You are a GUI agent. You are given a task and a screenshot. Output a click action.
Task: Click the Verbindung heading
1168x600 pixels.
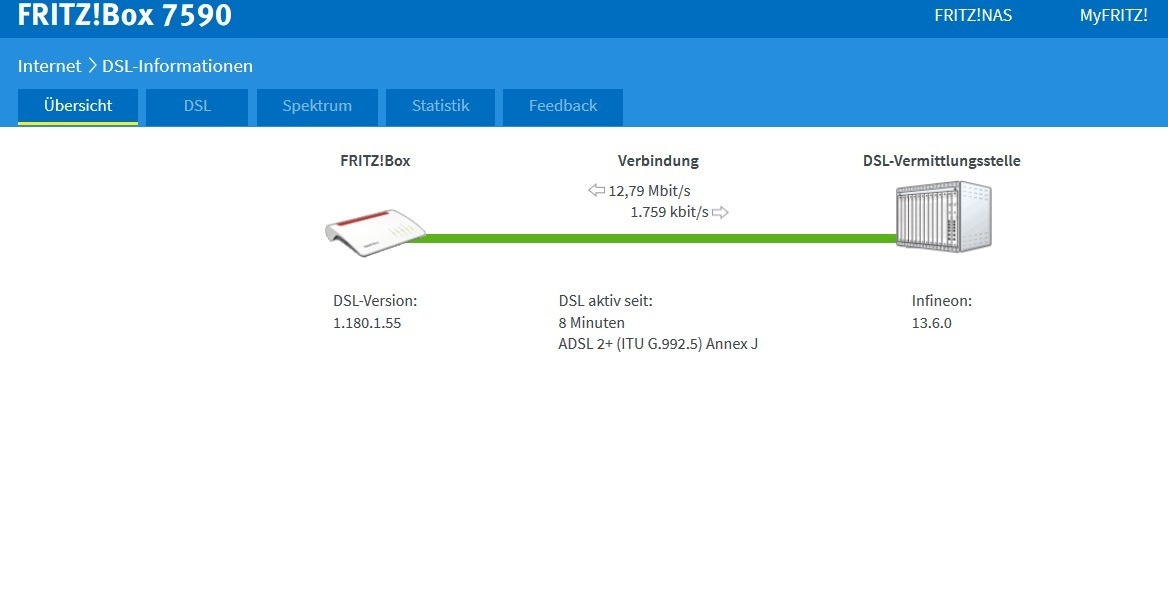pos(658,160)
